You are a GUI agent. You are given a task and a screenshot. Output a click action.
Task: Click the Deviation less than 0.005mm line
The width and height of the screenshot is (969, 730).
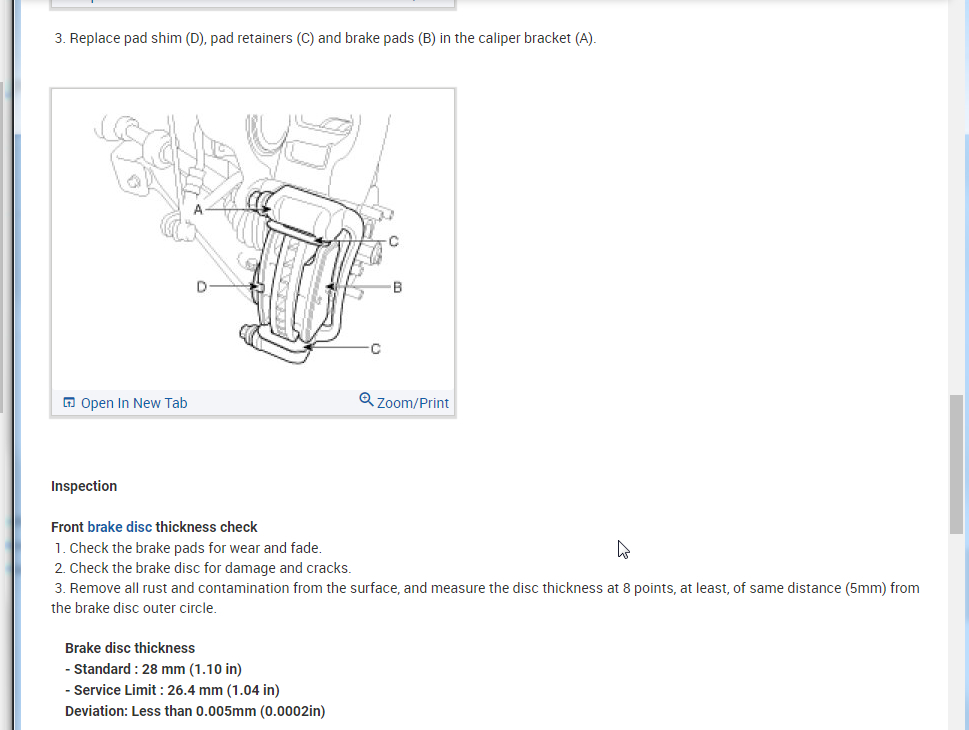(195, 711)
